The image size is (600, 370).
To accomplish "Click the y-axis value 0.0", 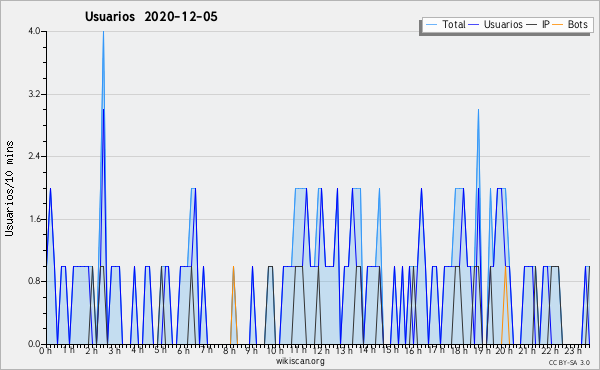I will (x=34, y=344).
